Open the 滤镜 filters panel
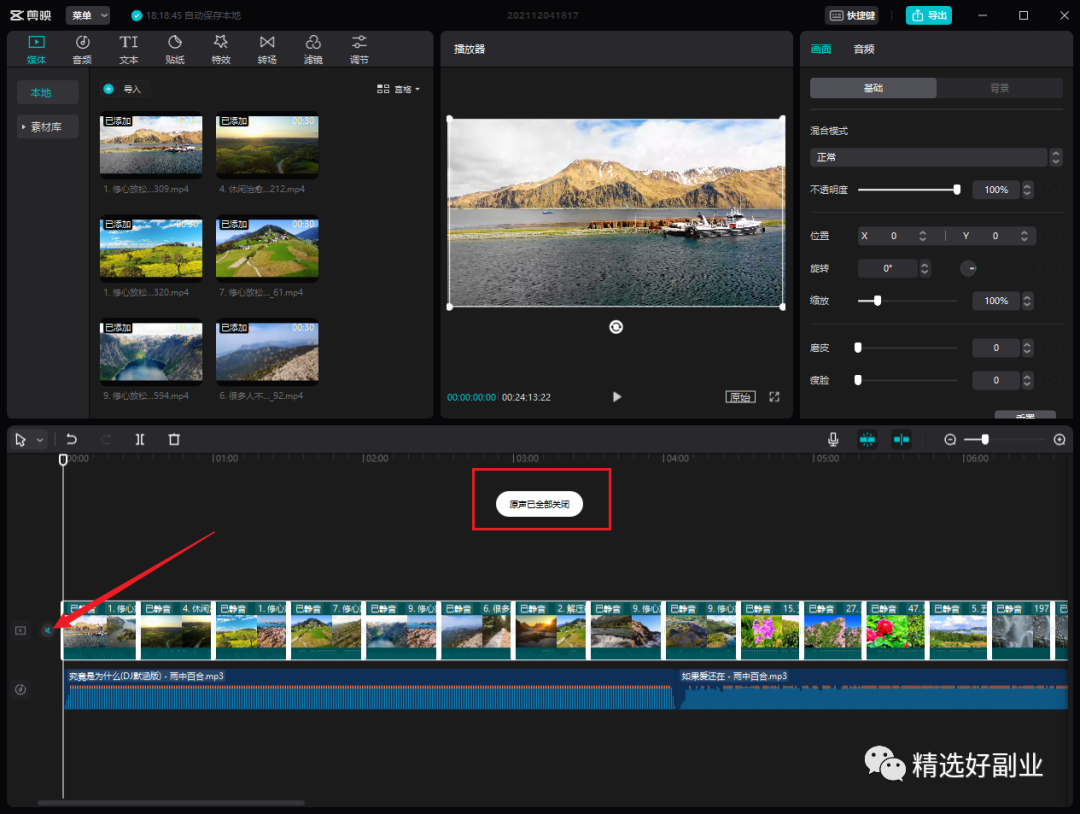1080x814 pixels. (313, 48)
